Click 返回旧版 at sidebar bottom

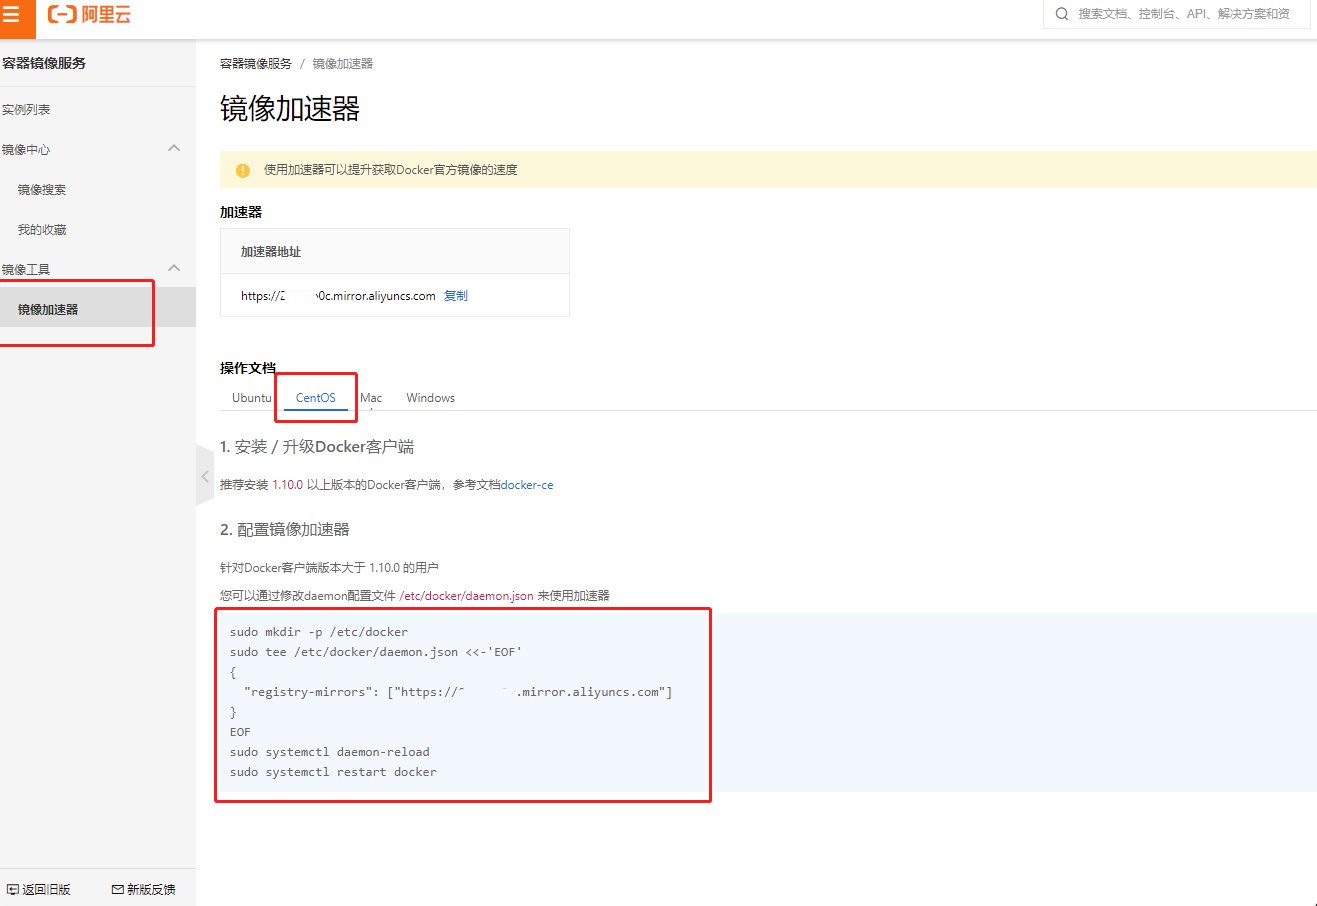[39, 889]
